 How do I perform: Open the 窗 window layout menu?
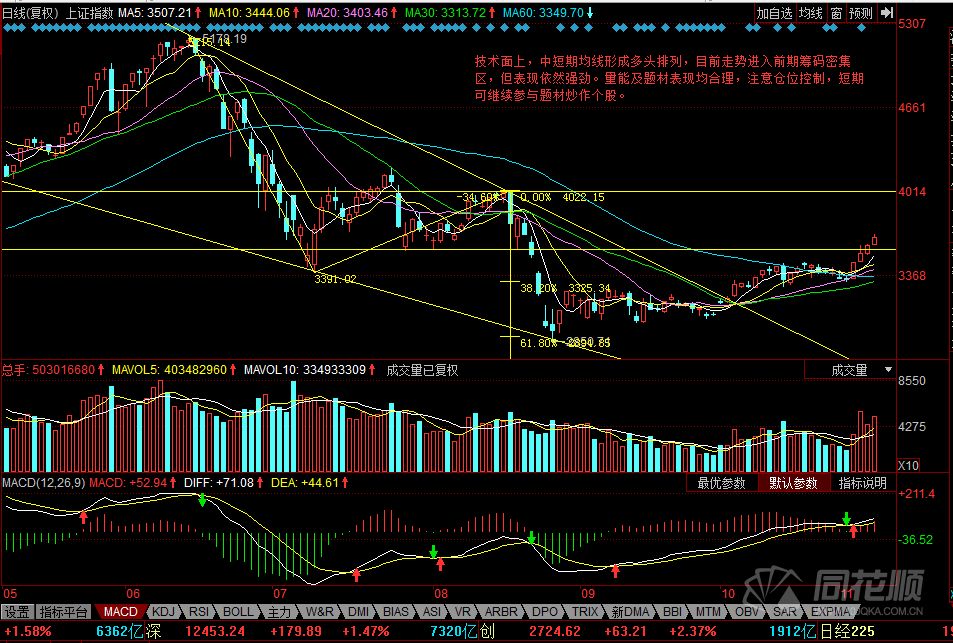pos(836,13)
